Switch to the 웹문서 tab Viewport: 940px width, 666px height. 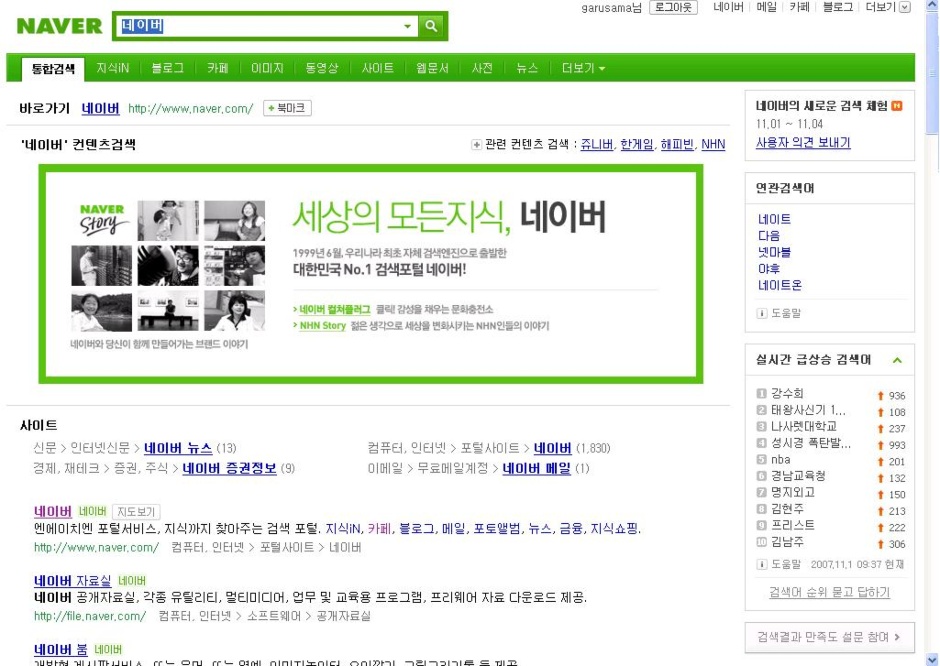pyautogui.click(x=432, y=68)
